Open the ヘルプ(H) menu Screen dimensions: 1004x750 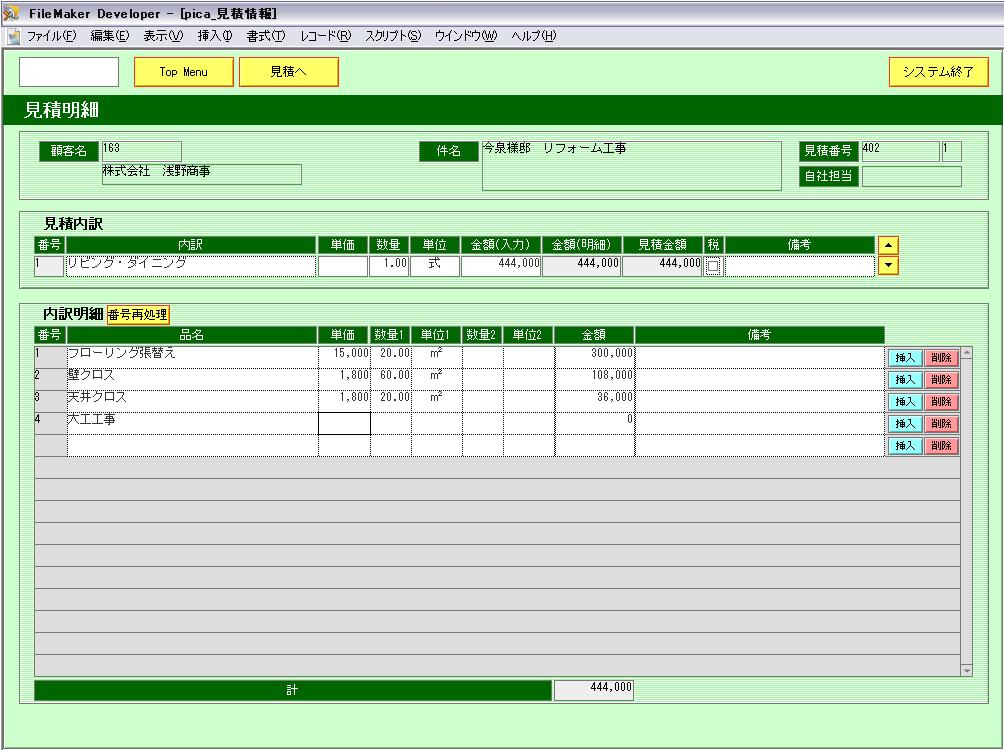533,37
